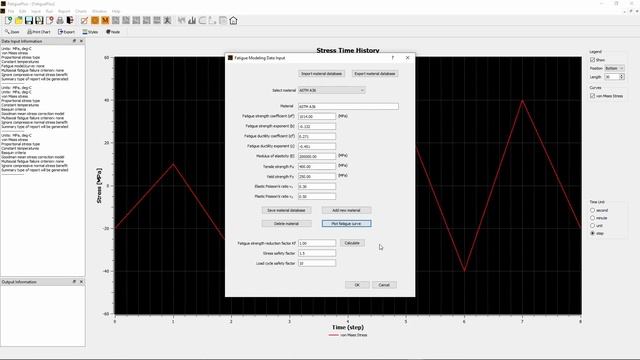640x360 pixels.
Task: Click the orange icon left of the M icon
Action: [x=95, y=20]
